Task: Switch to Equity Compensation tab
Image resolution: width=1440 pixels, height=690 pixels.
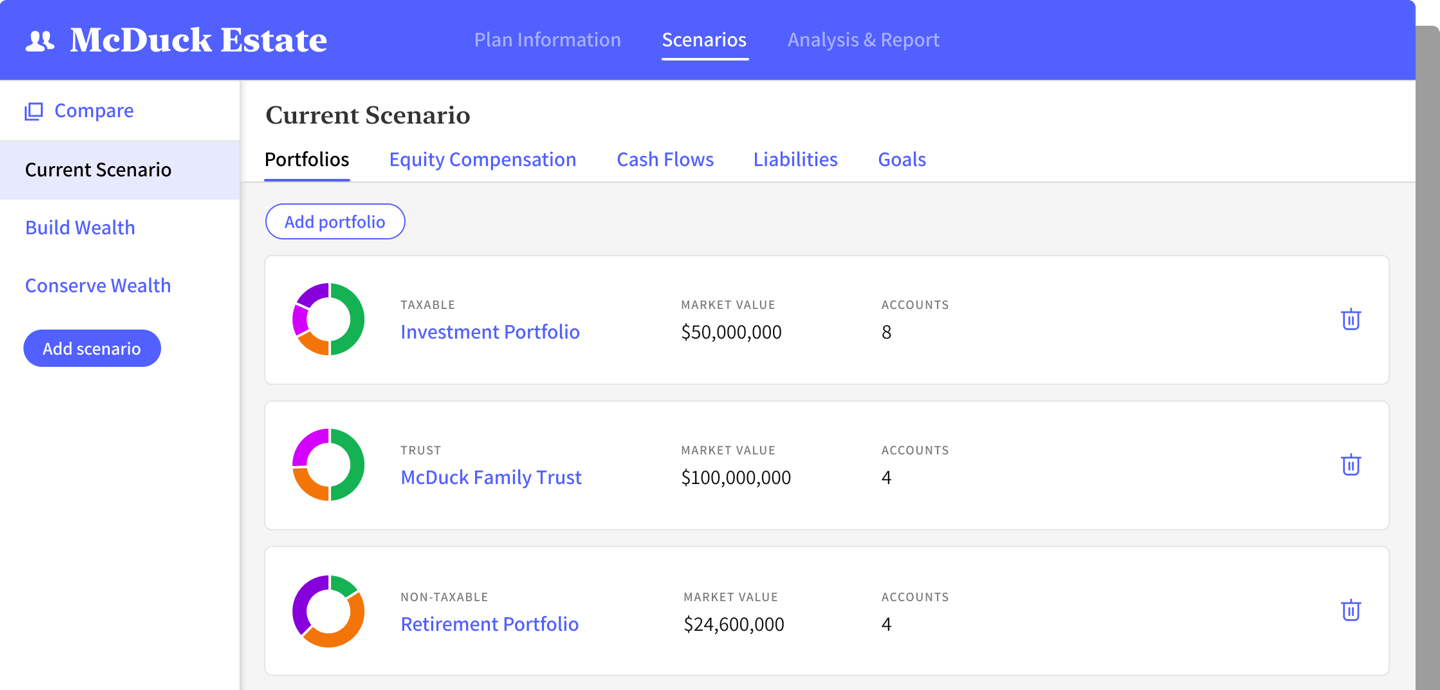Action: (x=482, y=159)
